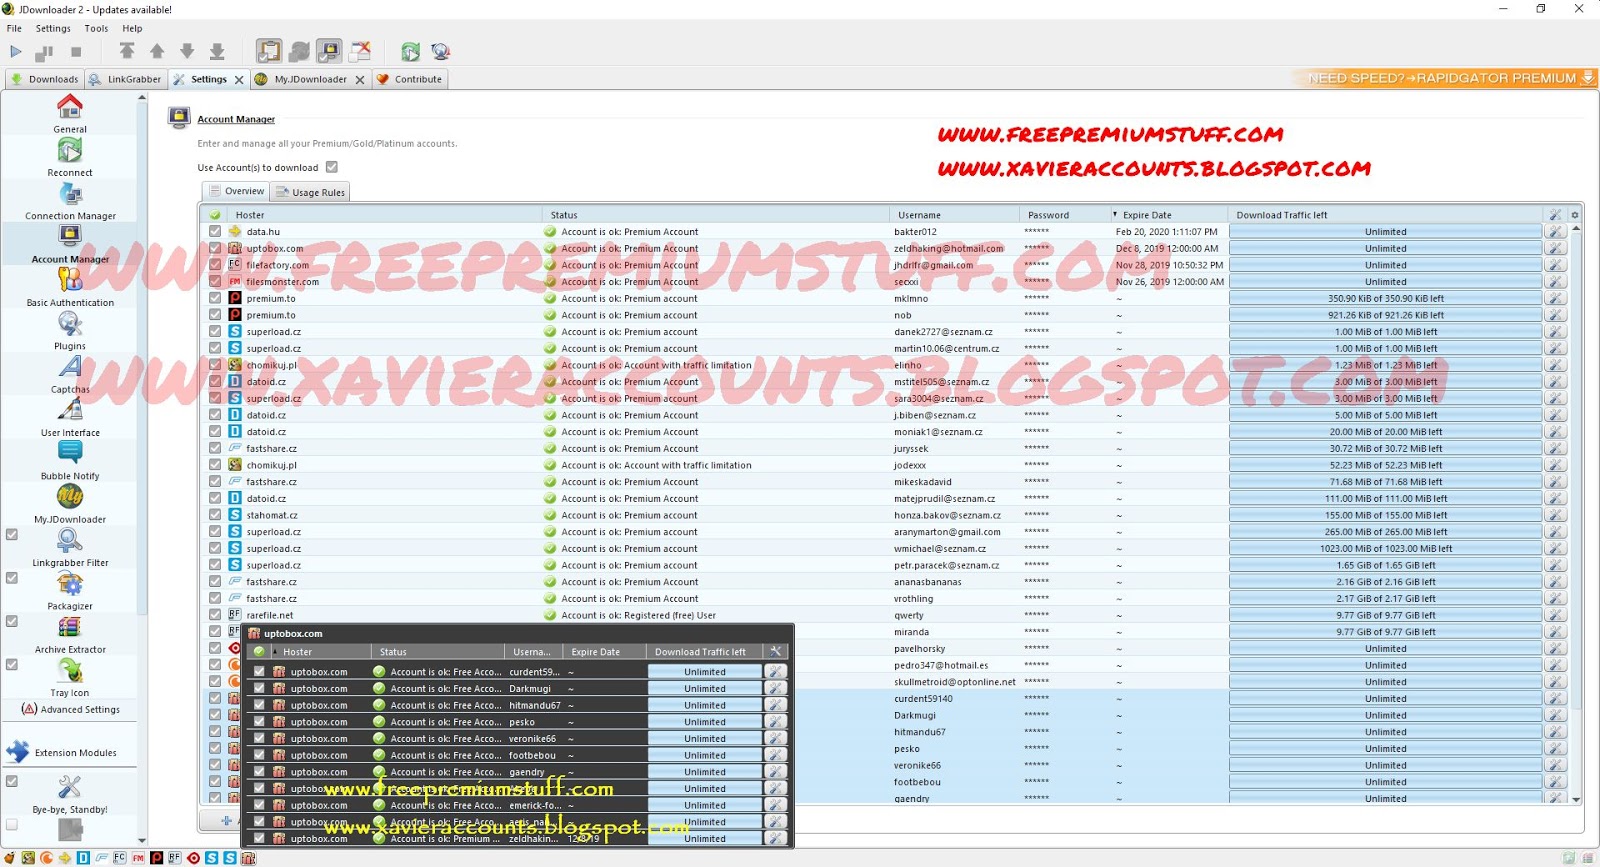Select the uptobox.com status bar icon

click(248, 858)
